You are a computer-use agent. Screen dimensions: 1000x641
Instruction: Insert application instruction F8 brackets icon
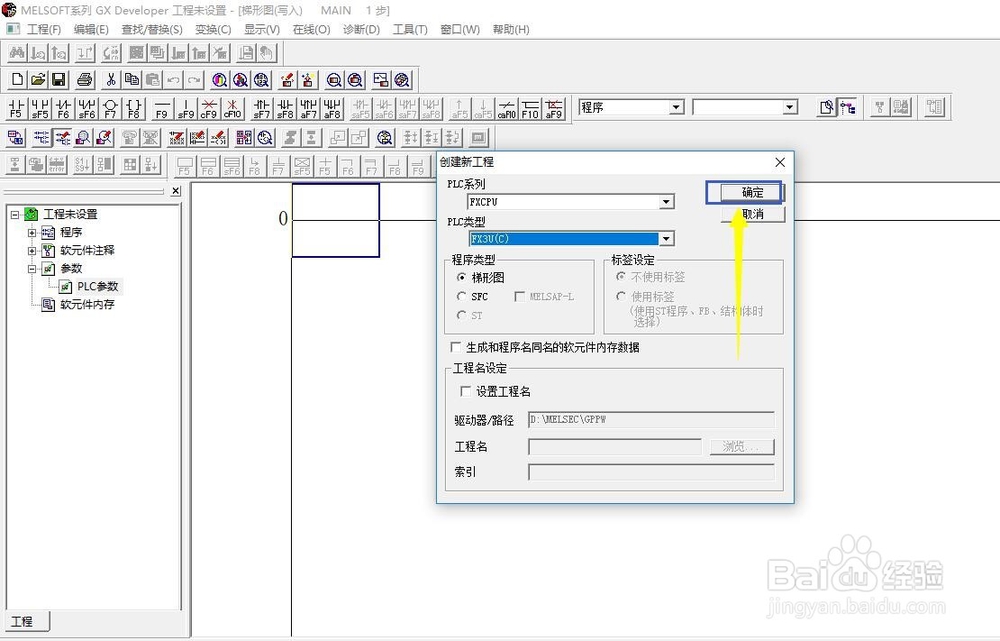pos(134,108)
